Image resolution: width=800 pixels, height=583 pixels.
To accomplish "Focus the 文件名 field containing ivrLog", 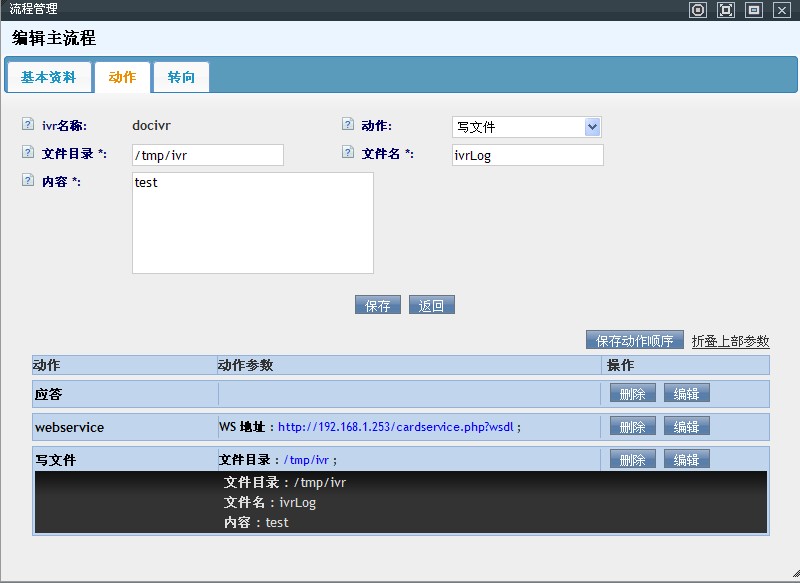I will click(x=527, y=155).
